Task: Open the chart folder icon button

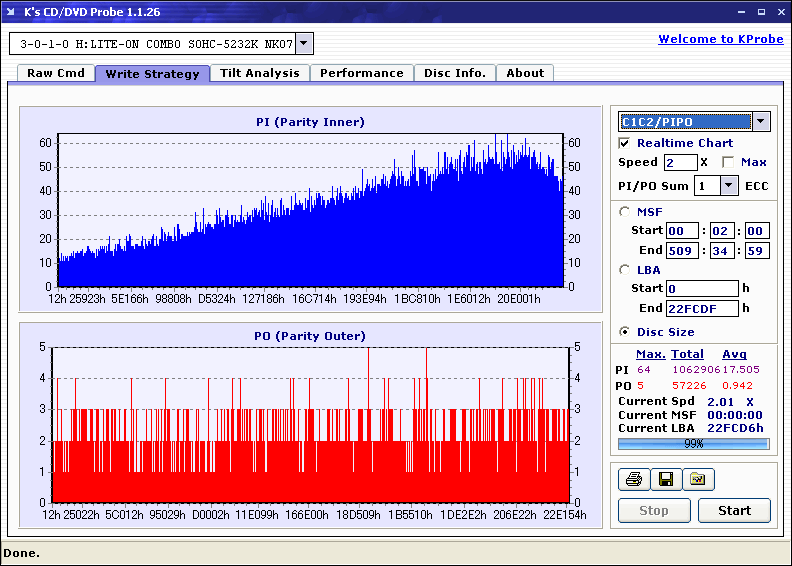Action: tap(698, 480)
